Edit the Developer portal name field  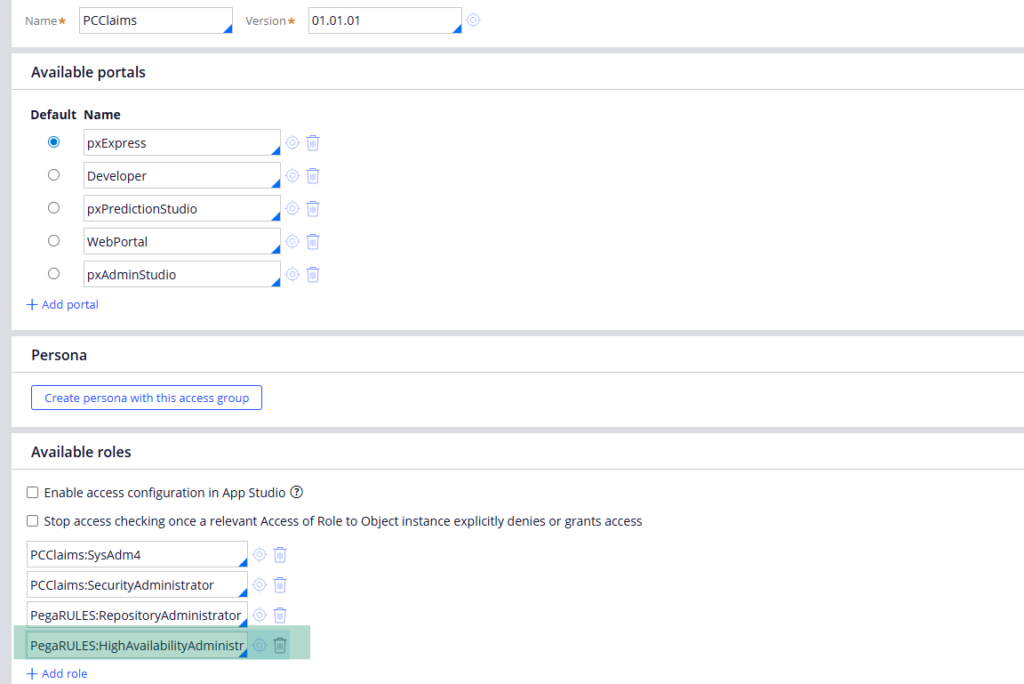pyautogui.click(x=182, y=175)
